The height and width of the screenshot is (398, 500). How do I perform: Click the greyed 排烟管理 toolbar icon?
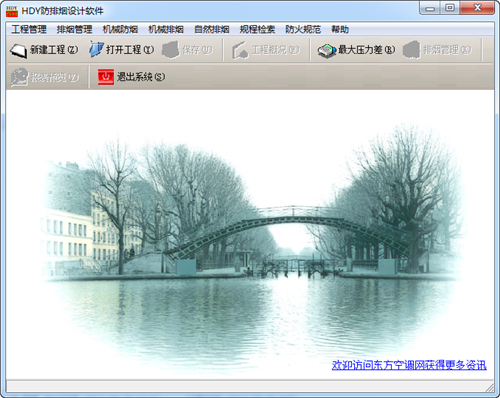click(x=411, y=50)
